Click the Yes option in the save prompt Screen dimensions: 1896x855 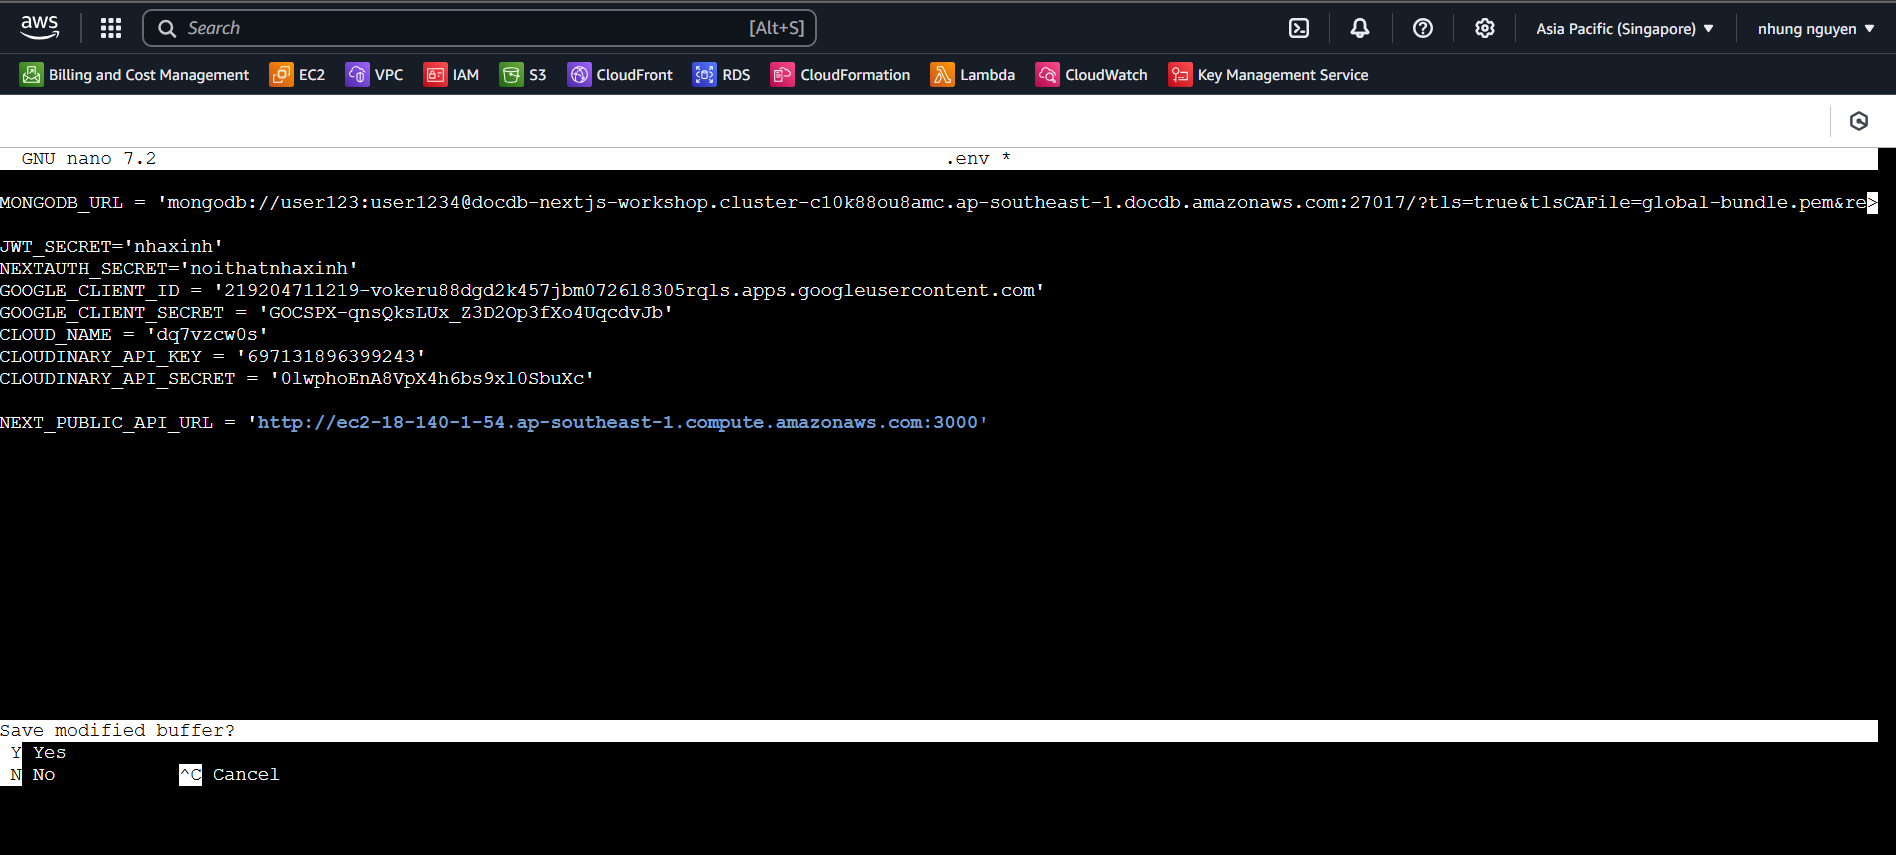click(x=48, y=753)
